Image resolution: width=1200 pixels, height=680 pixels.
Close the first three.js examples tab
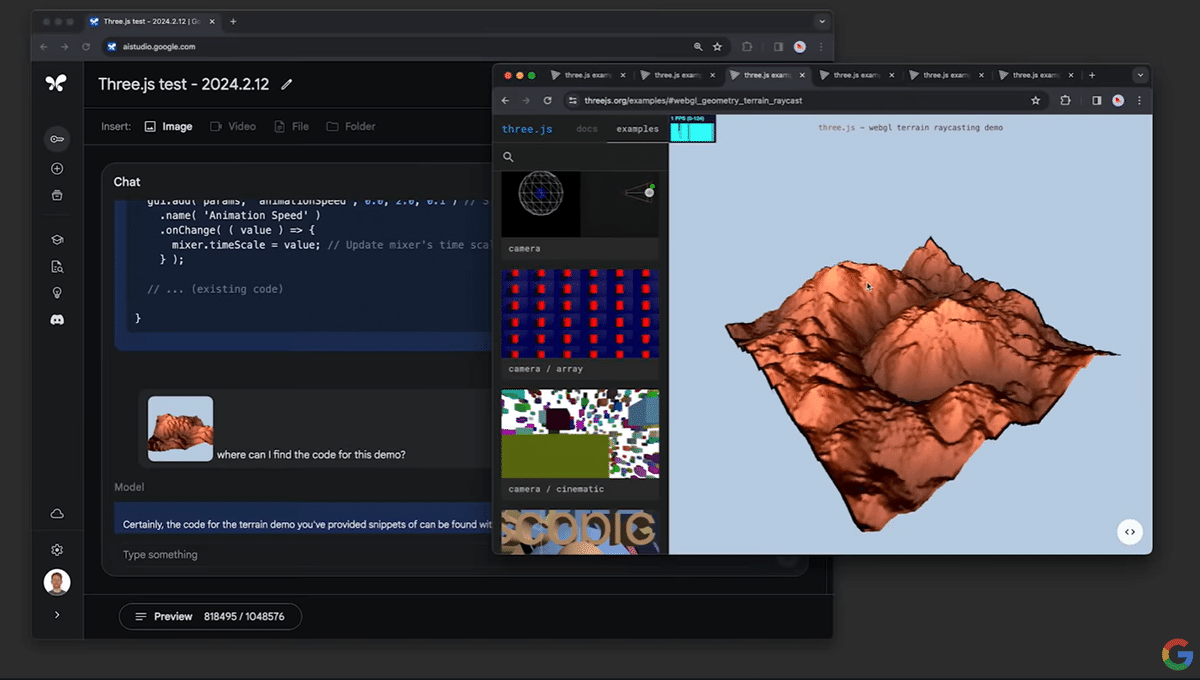point(624,75)
